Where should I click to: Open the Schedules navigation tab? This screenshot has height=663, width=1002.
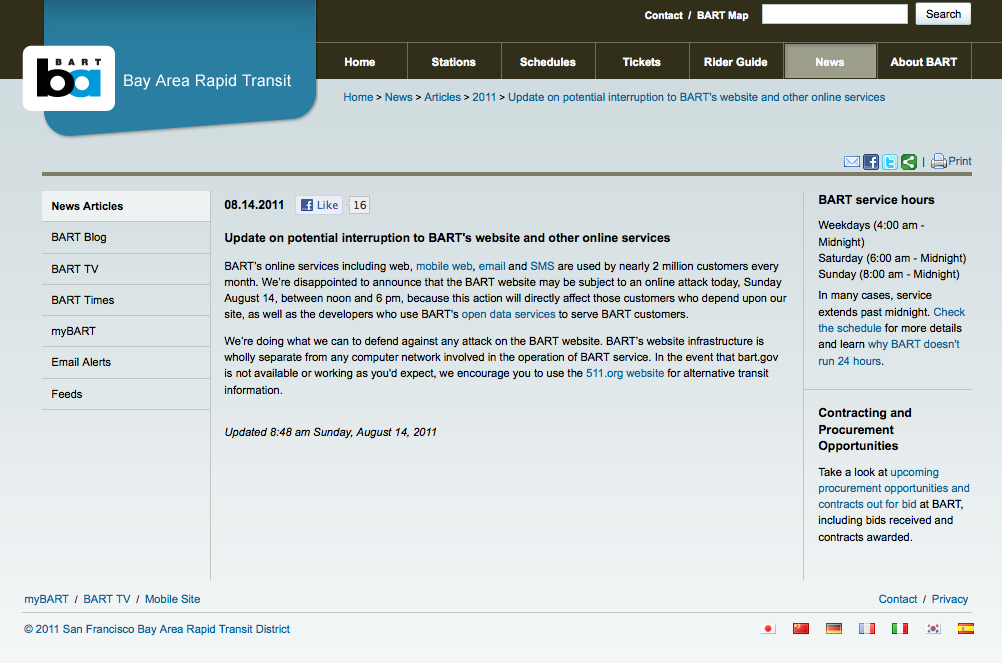point(547,62)
